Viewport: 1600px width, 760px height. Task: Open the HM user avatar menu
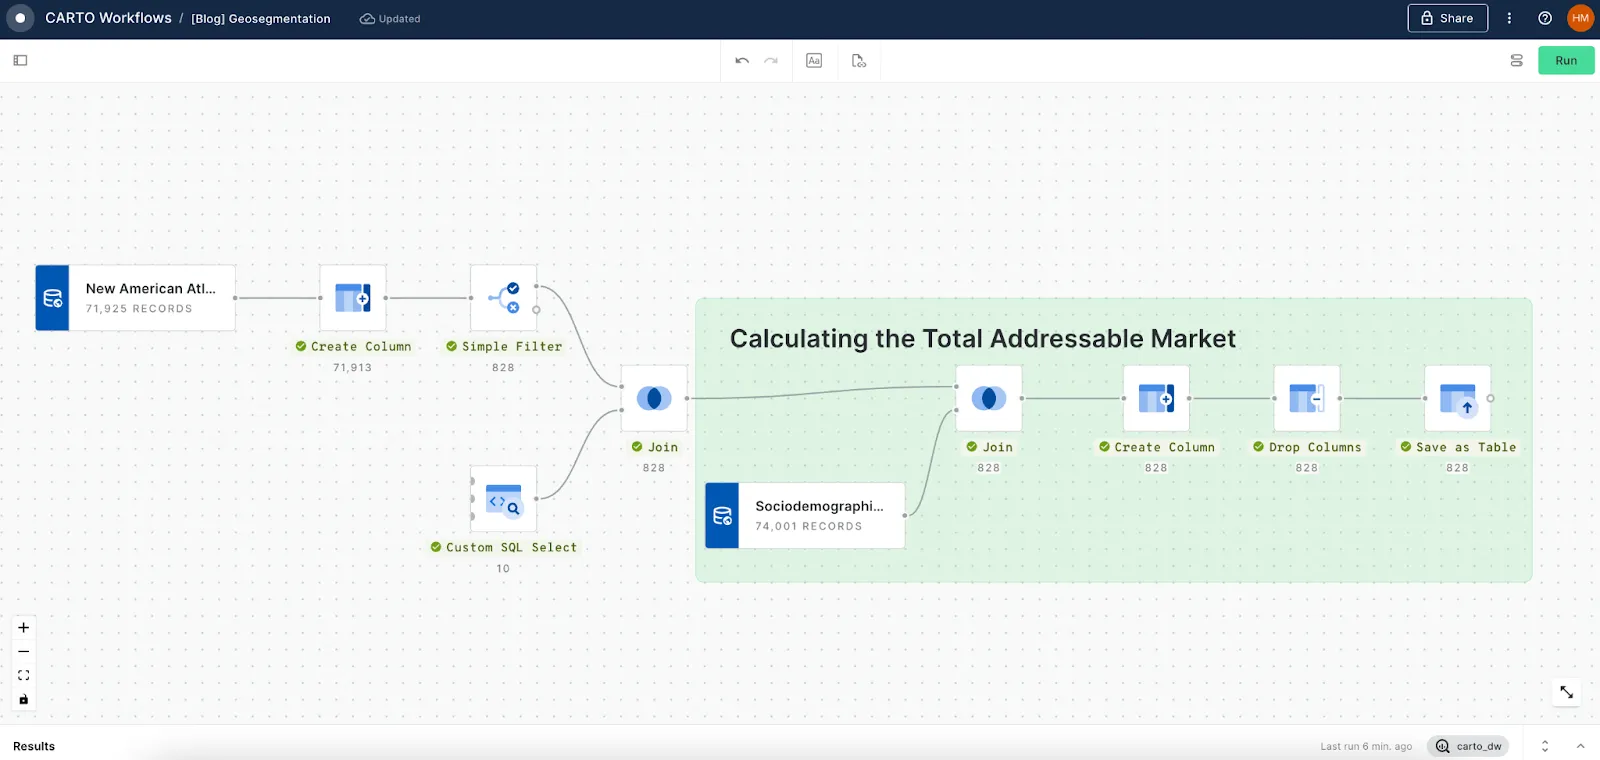tap(1580, 18)
